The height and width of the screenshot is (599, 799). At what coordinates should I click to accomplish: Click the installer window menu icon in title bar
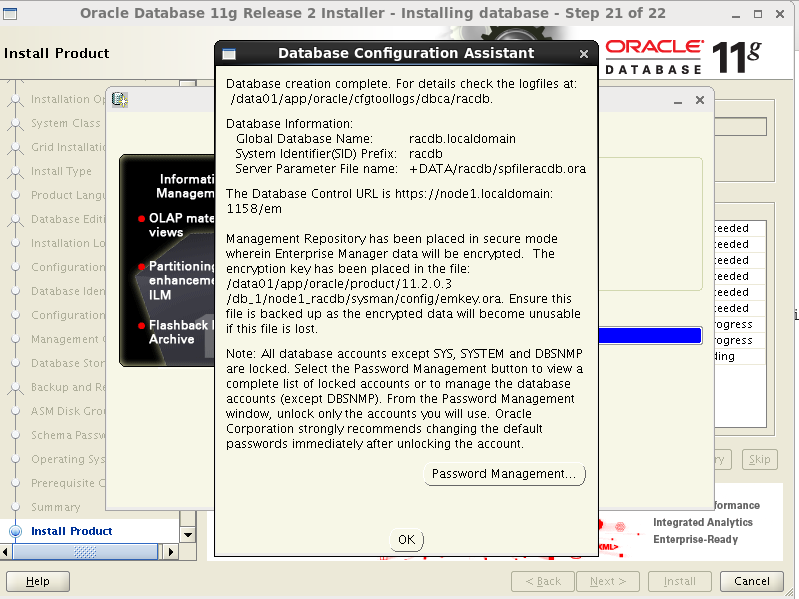pyautogui.click(x=10, y=13)
